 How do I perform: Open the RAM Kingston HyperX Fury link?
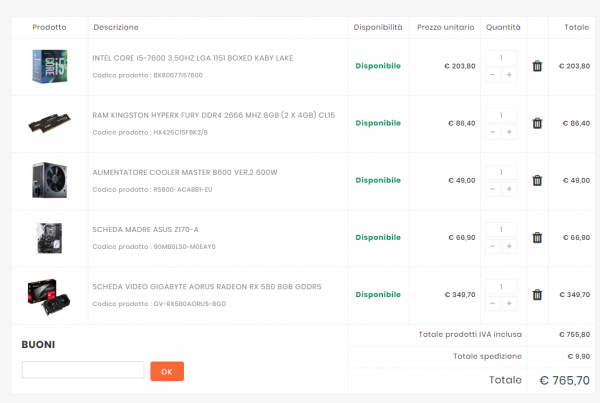213,115
